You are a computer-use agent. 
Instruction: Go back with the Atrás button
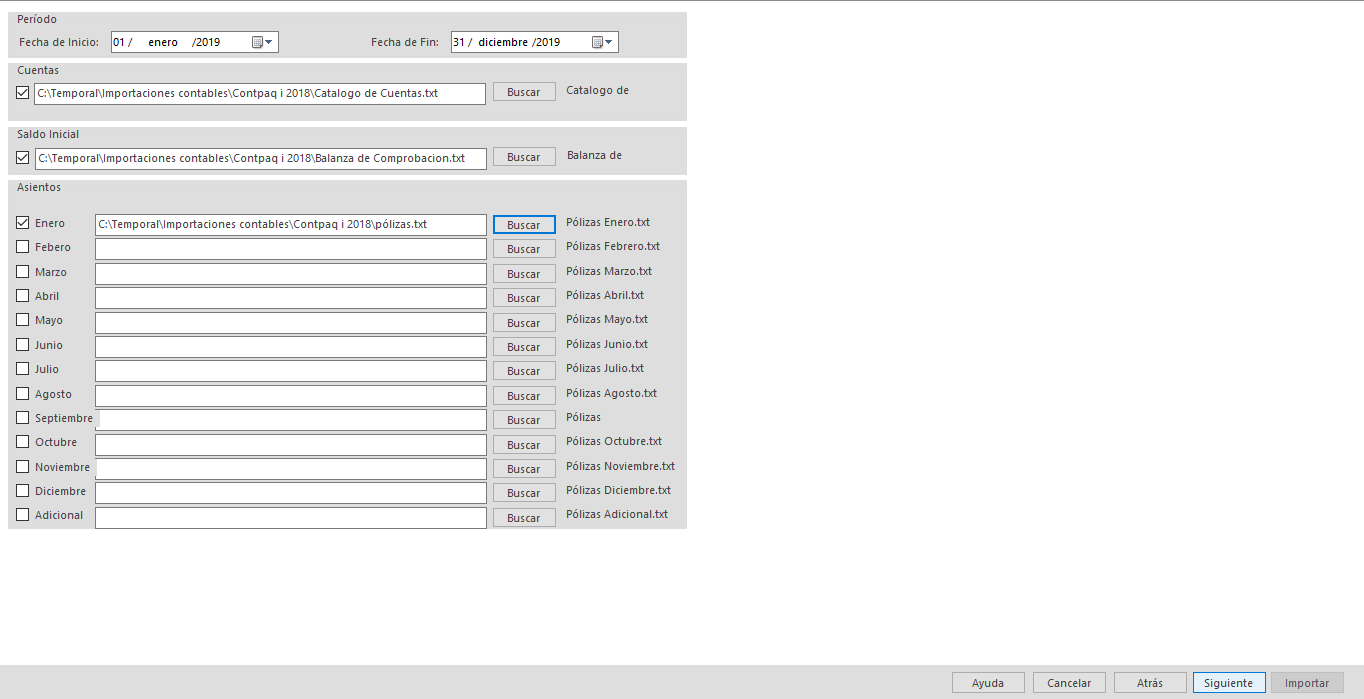1150,683
